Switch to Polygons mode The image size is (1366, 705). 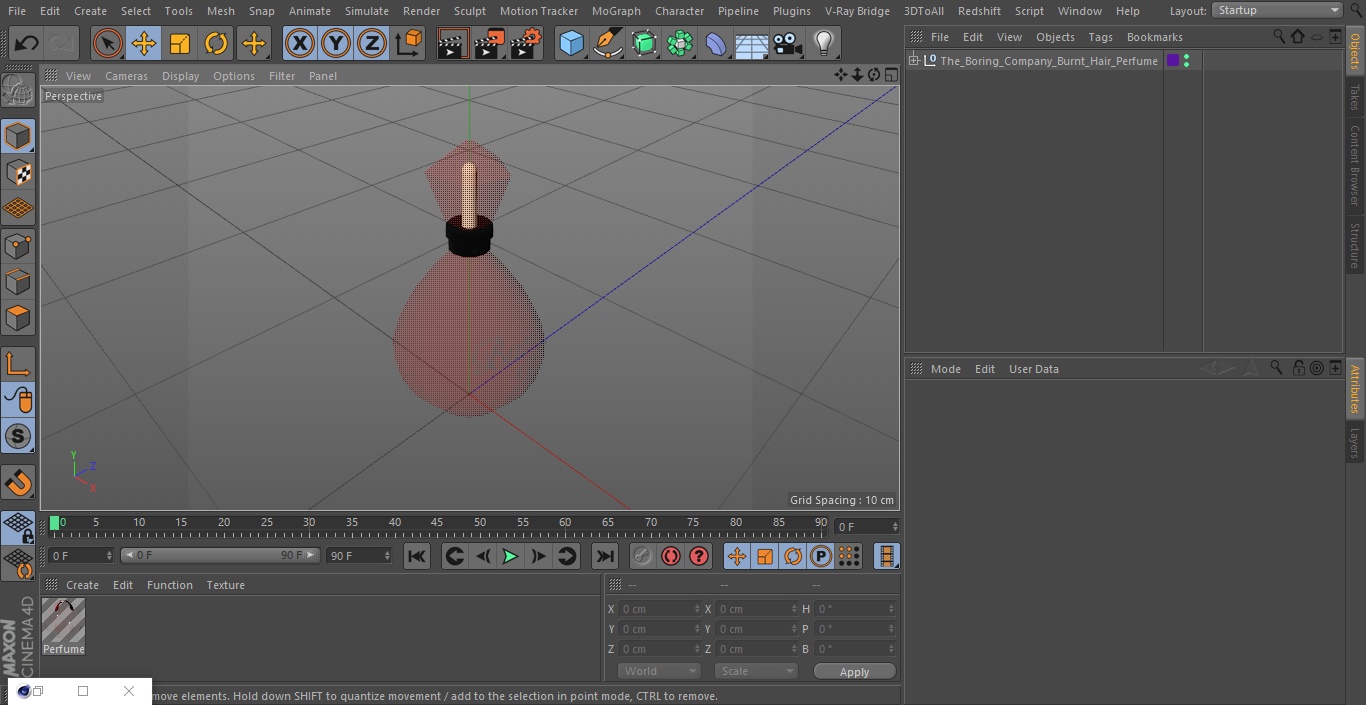pyautogui.click(x=18, y=318)
